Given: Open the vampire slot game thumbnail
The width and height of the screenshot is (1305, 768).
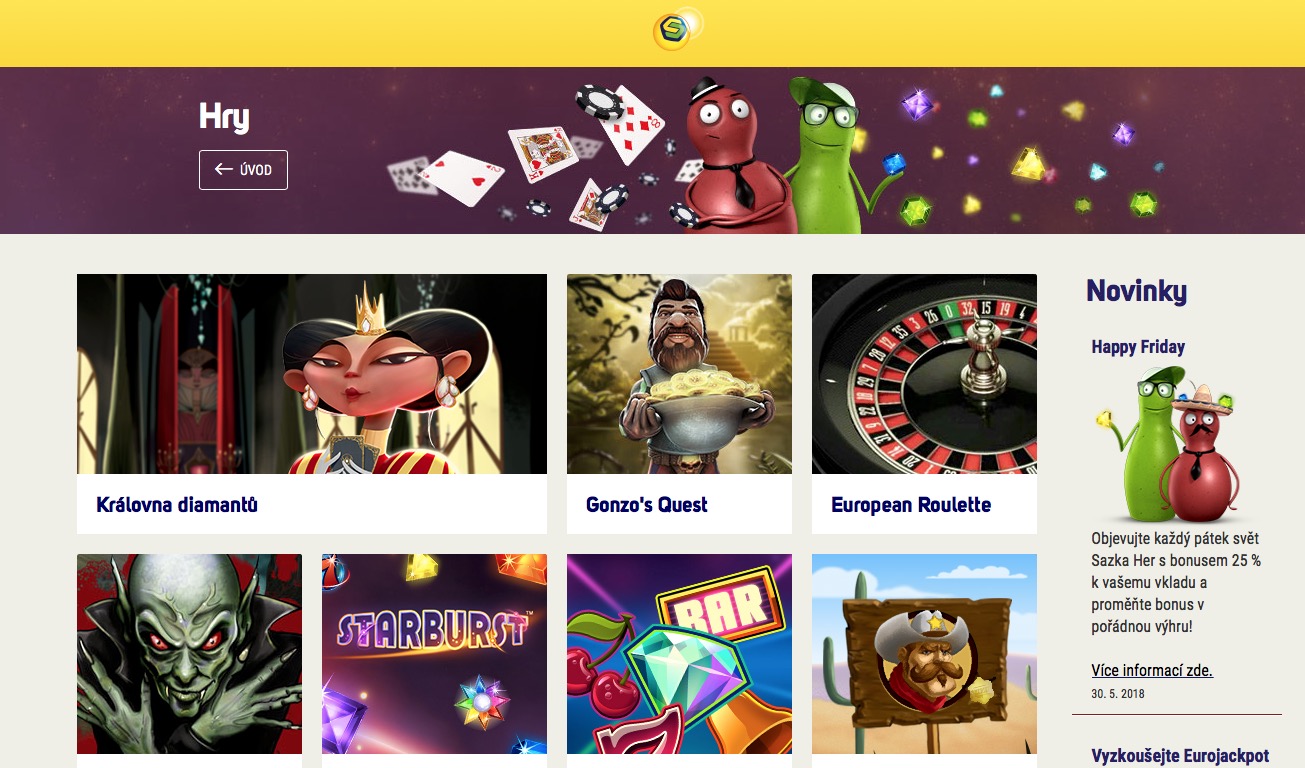Looking at the screenshot, I should (189, 654).
